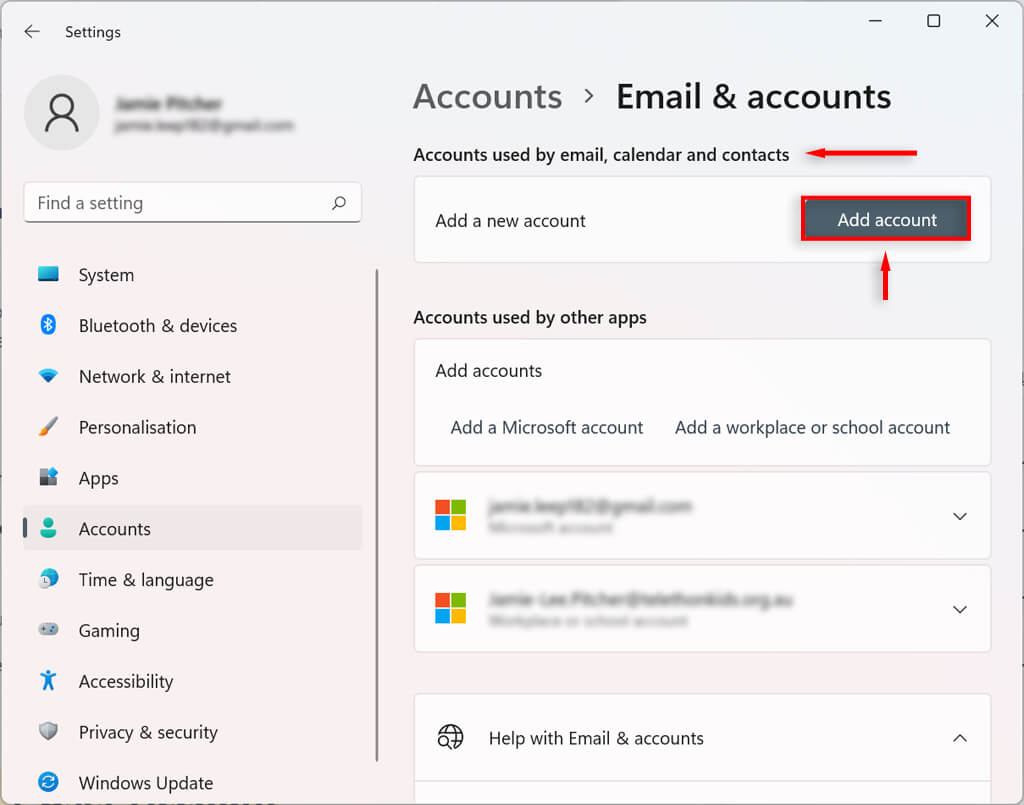The width and height of the screenshot is (1024, 805).
Task: Click the Network & internet wifi icon
Action: (48, 376)
